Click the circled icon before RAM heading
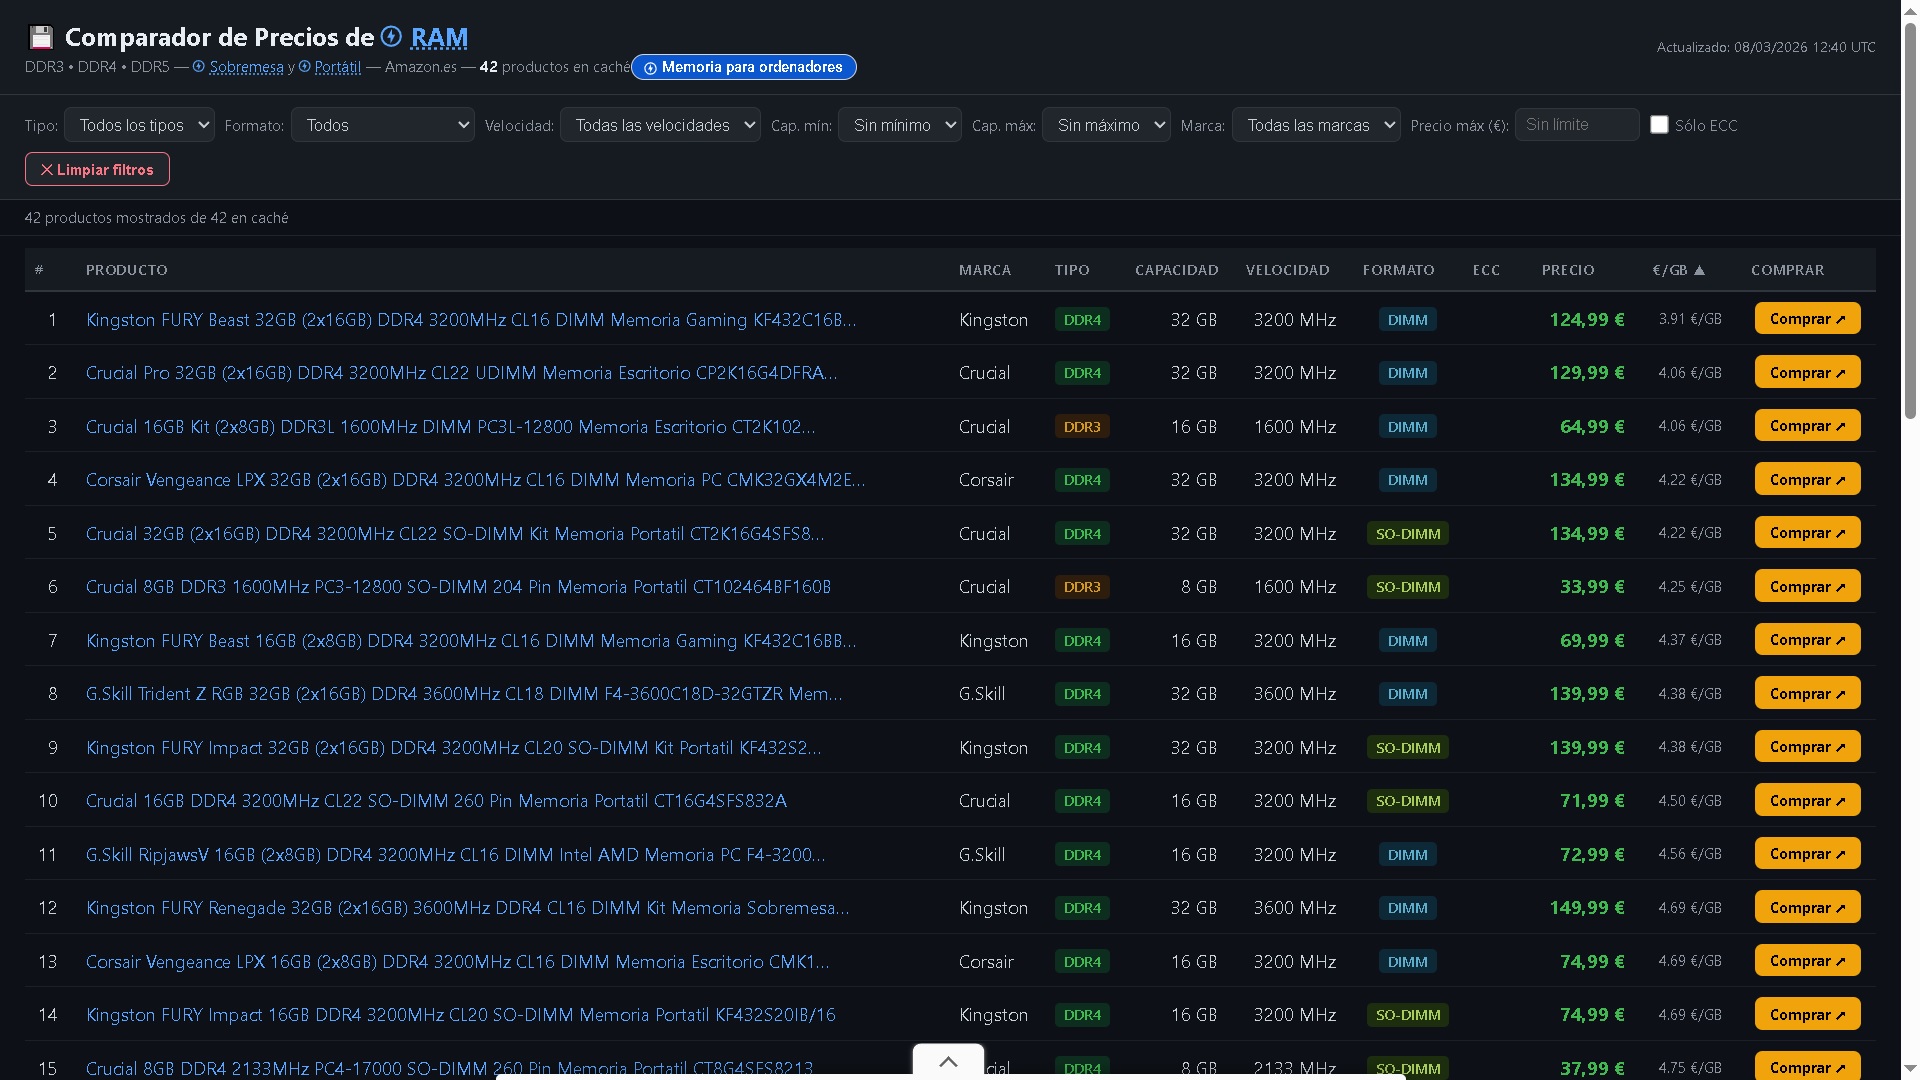The image size is (1920, 1080). coord(392,37)
